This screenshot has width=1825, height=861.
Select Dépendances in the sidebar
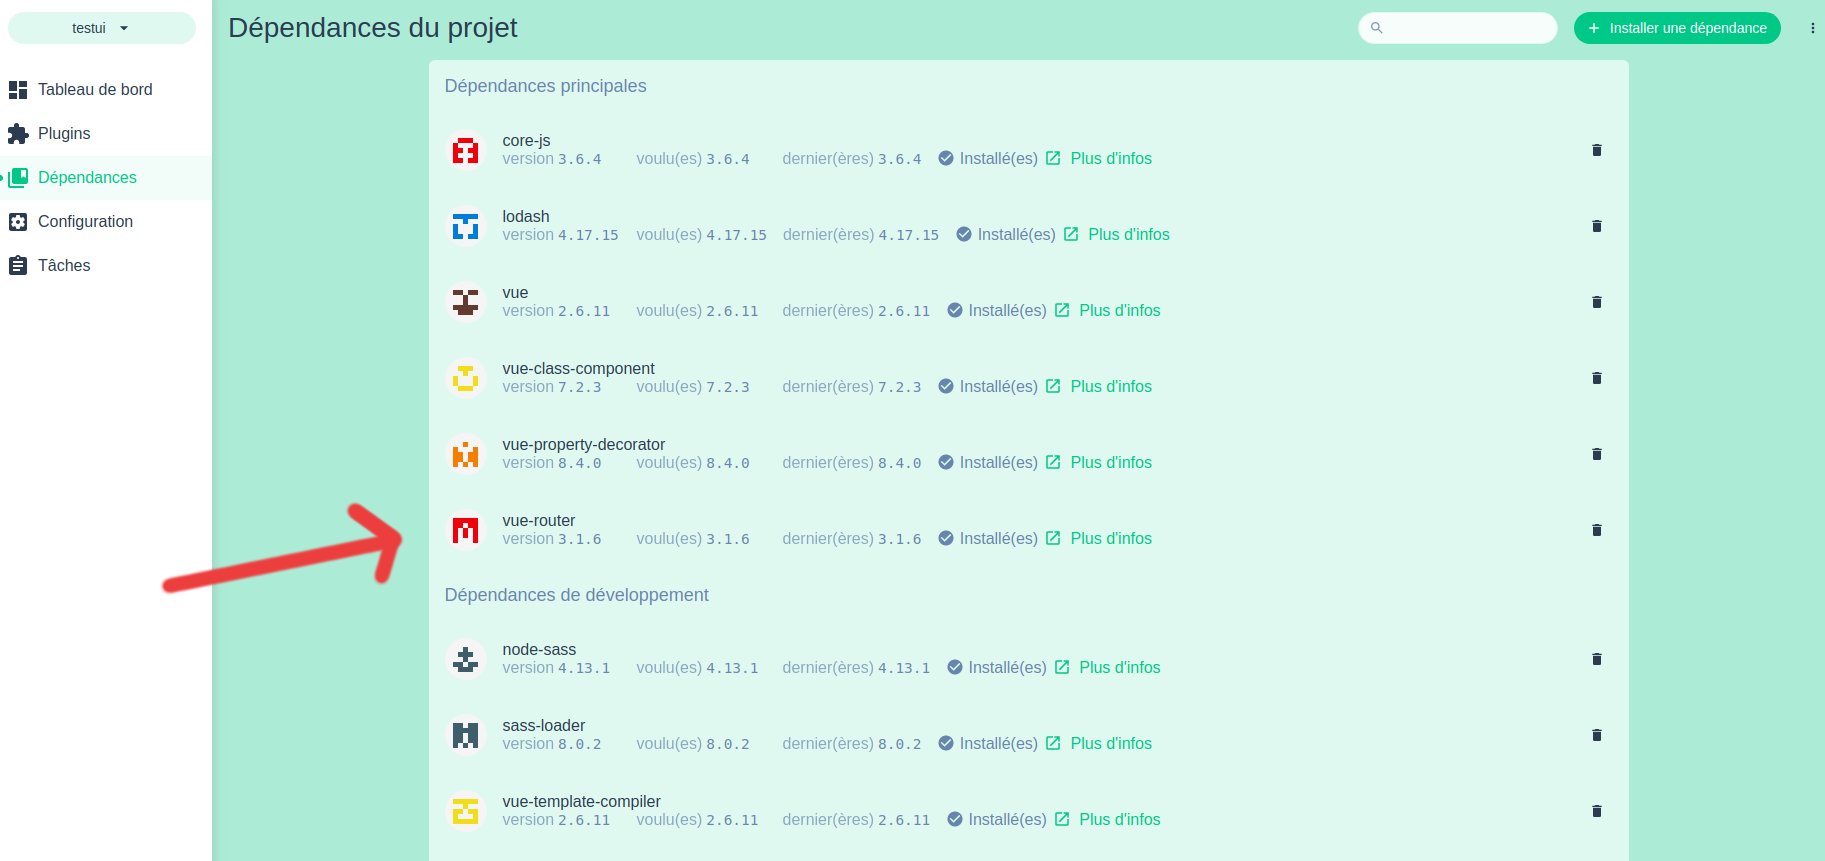(87, 178)
